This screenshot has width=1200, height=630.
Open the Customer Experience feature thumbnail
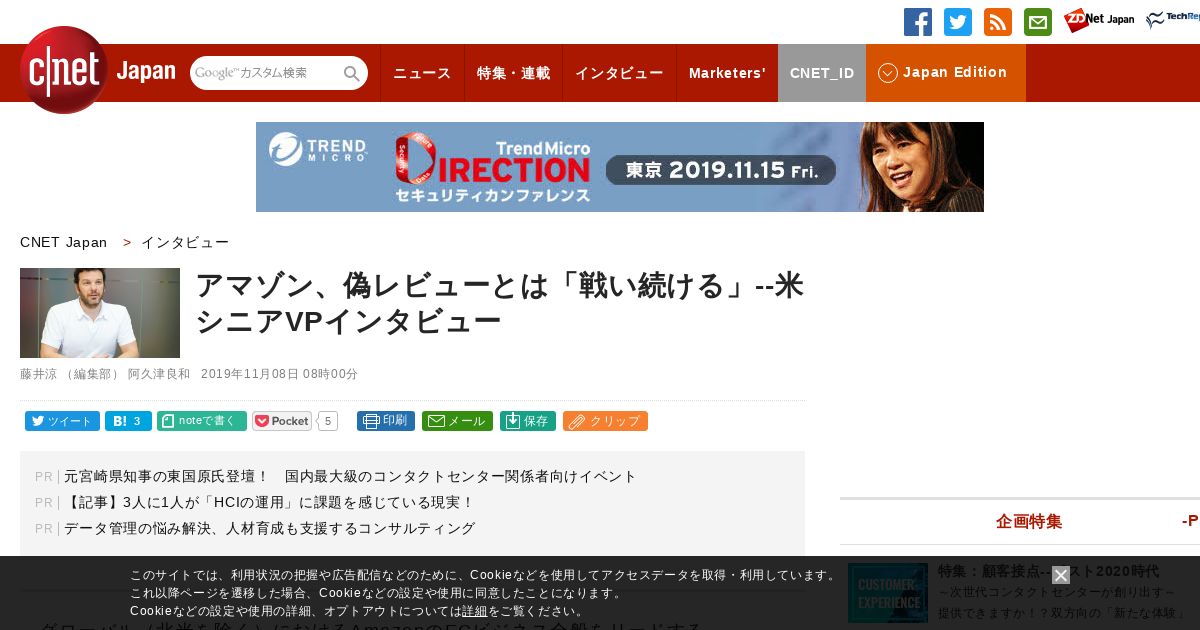click(888, 592)
